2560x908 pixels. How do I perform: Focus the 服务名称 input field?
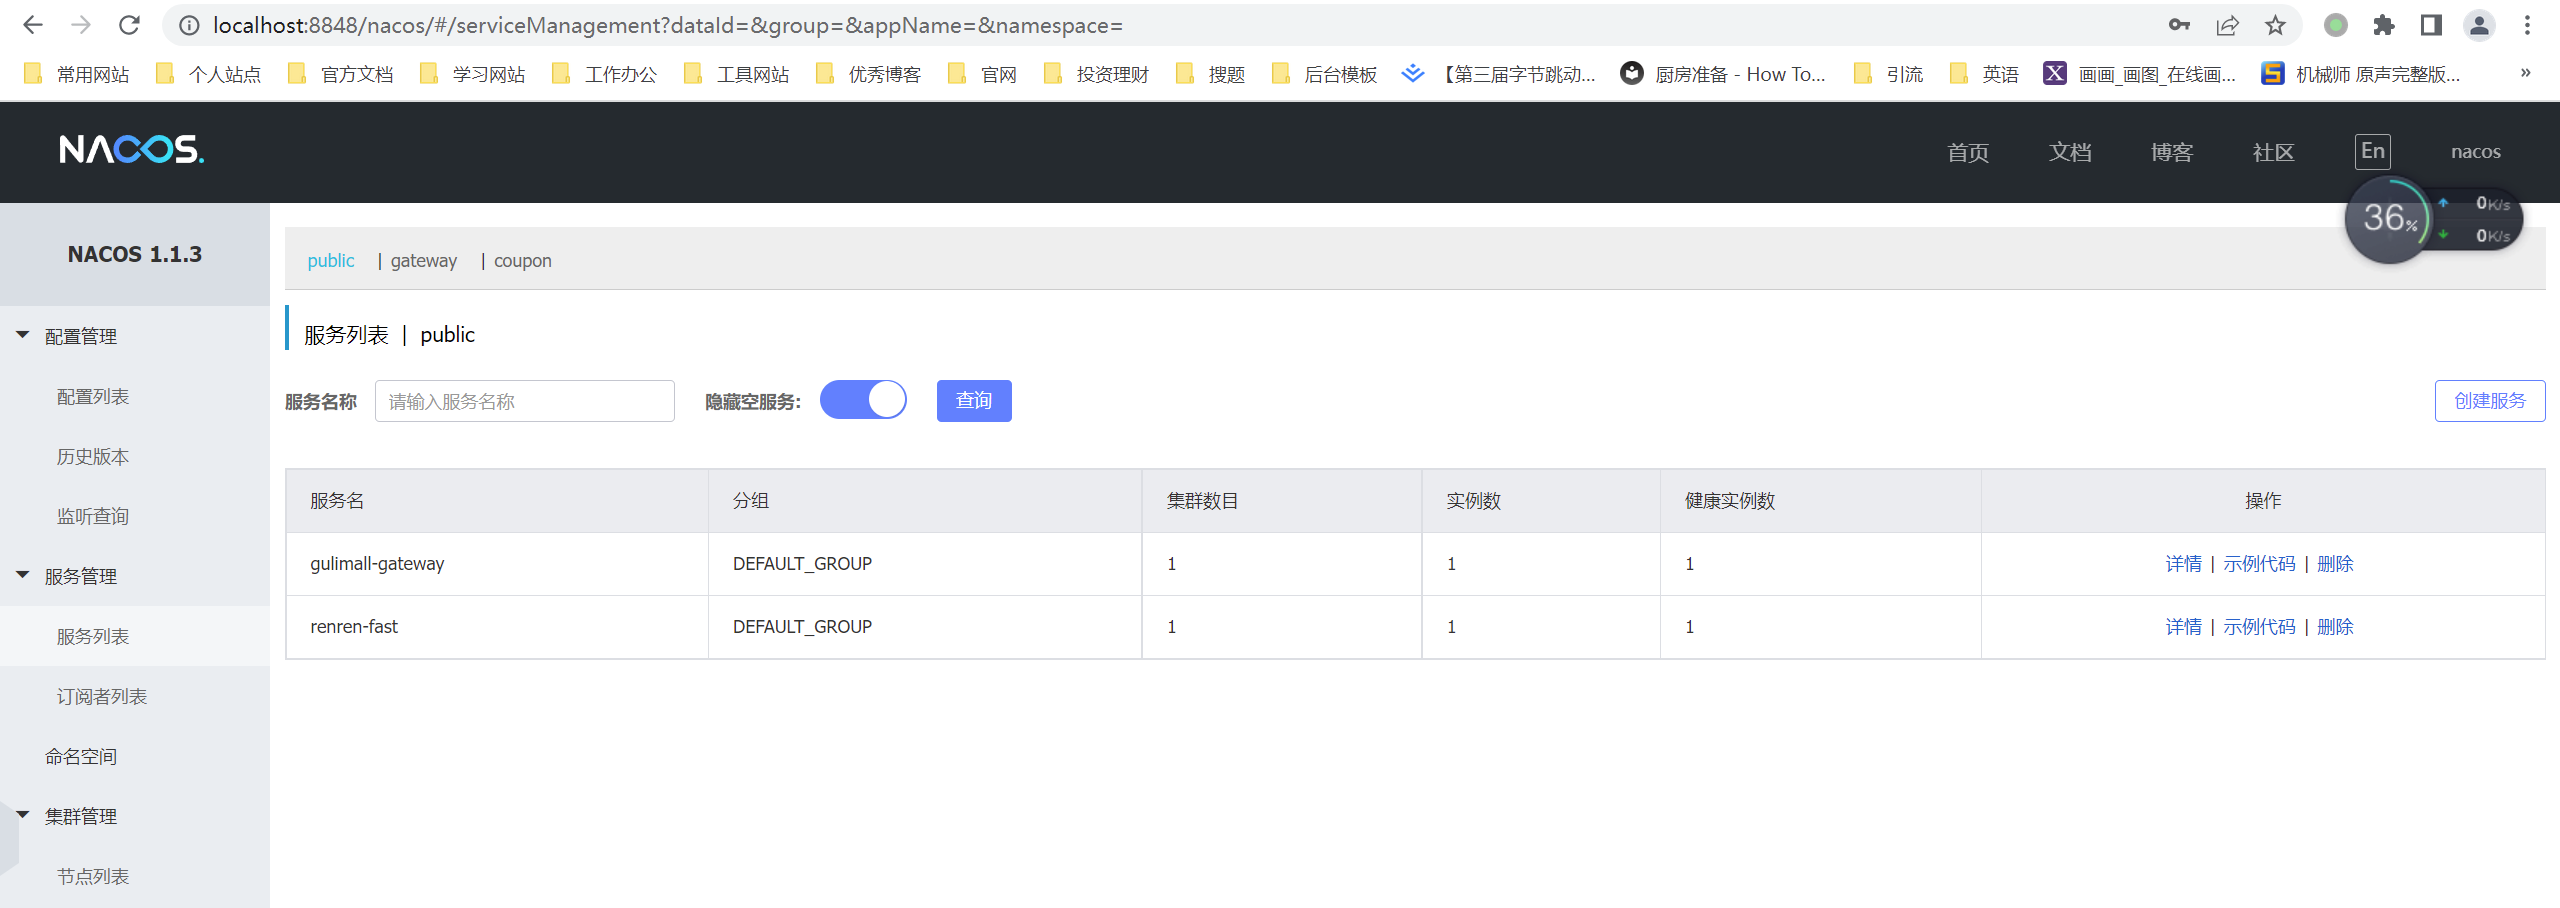525,401
